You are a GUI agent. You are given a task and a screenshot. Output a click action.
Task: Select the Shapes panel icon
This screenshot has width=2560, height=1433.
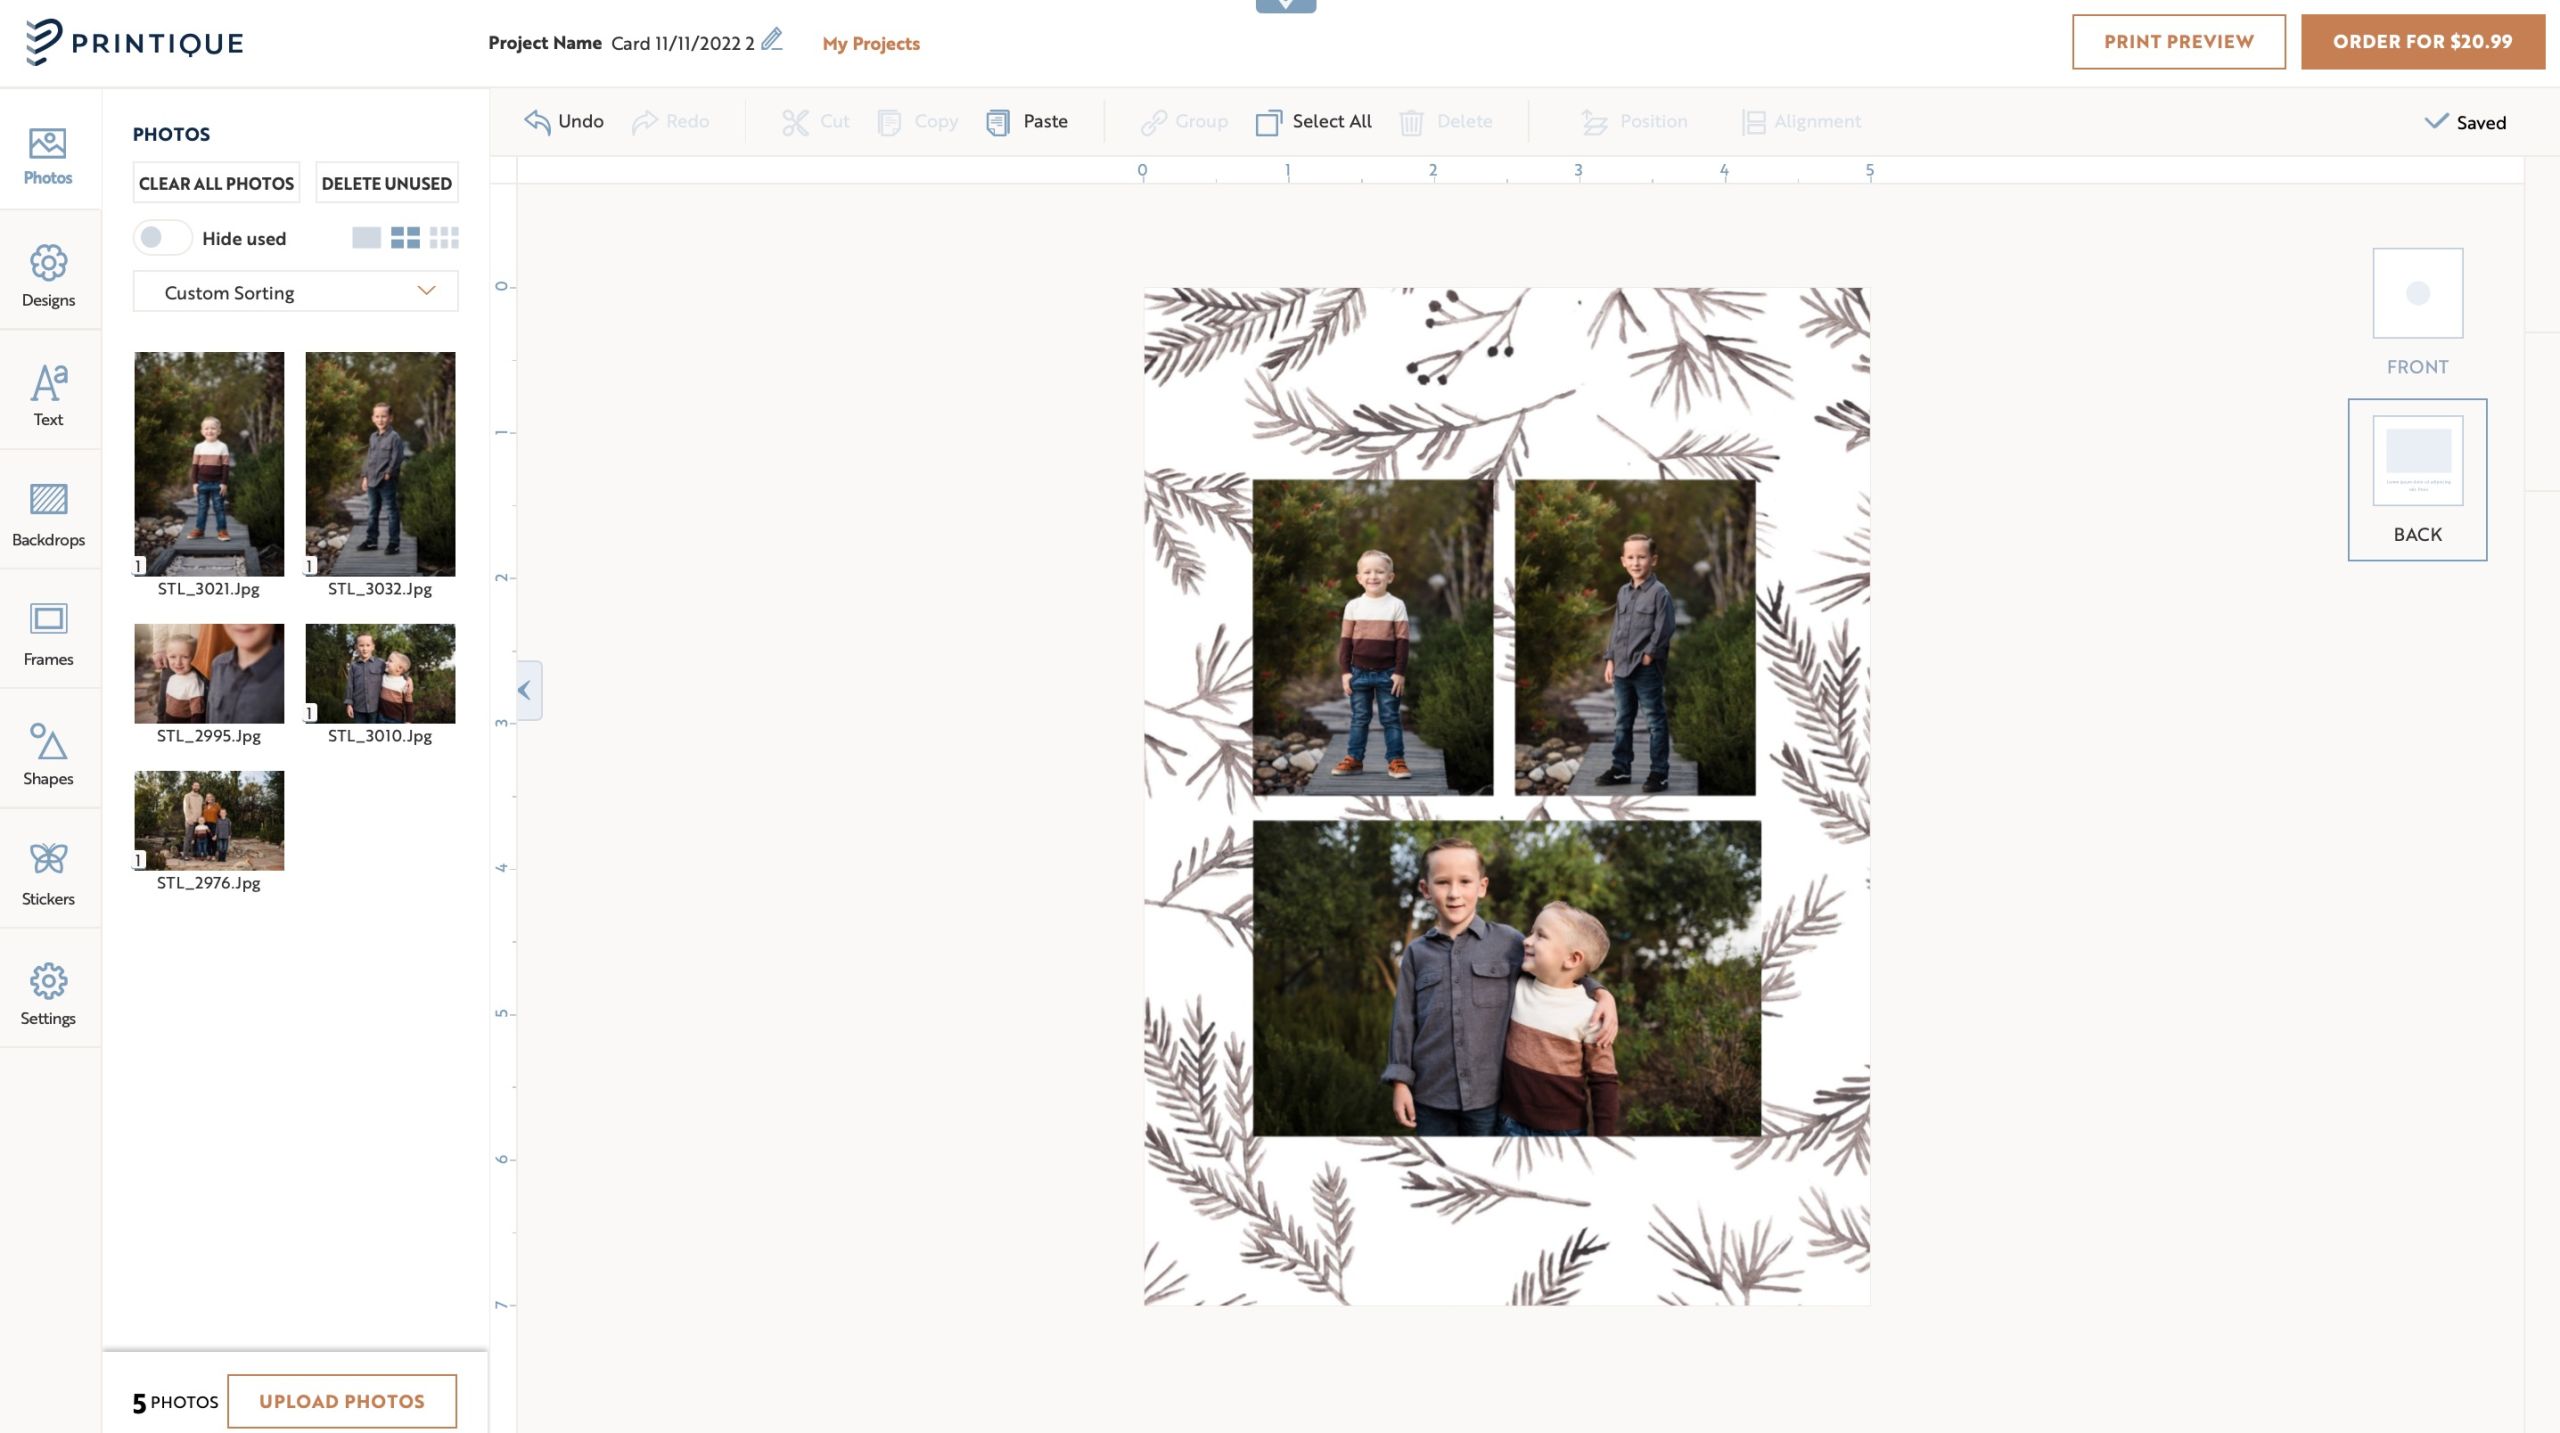click(47, 751)
